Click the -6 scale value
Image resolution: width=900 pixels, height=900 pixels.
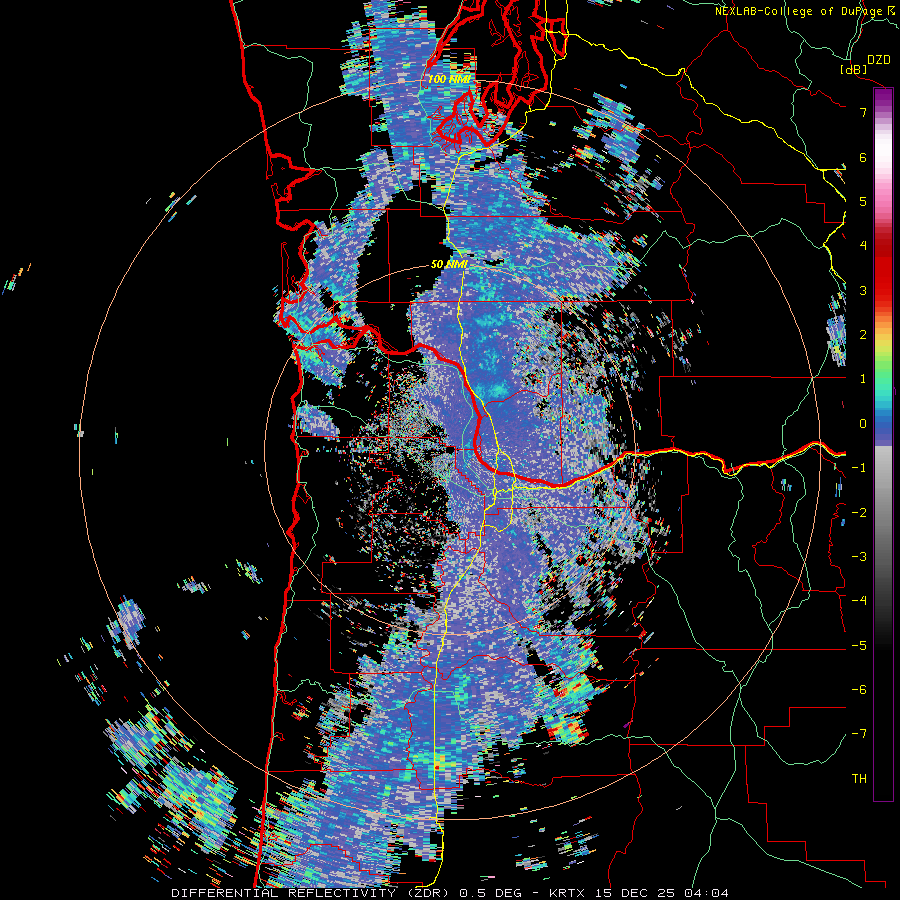tap(859, 690)
